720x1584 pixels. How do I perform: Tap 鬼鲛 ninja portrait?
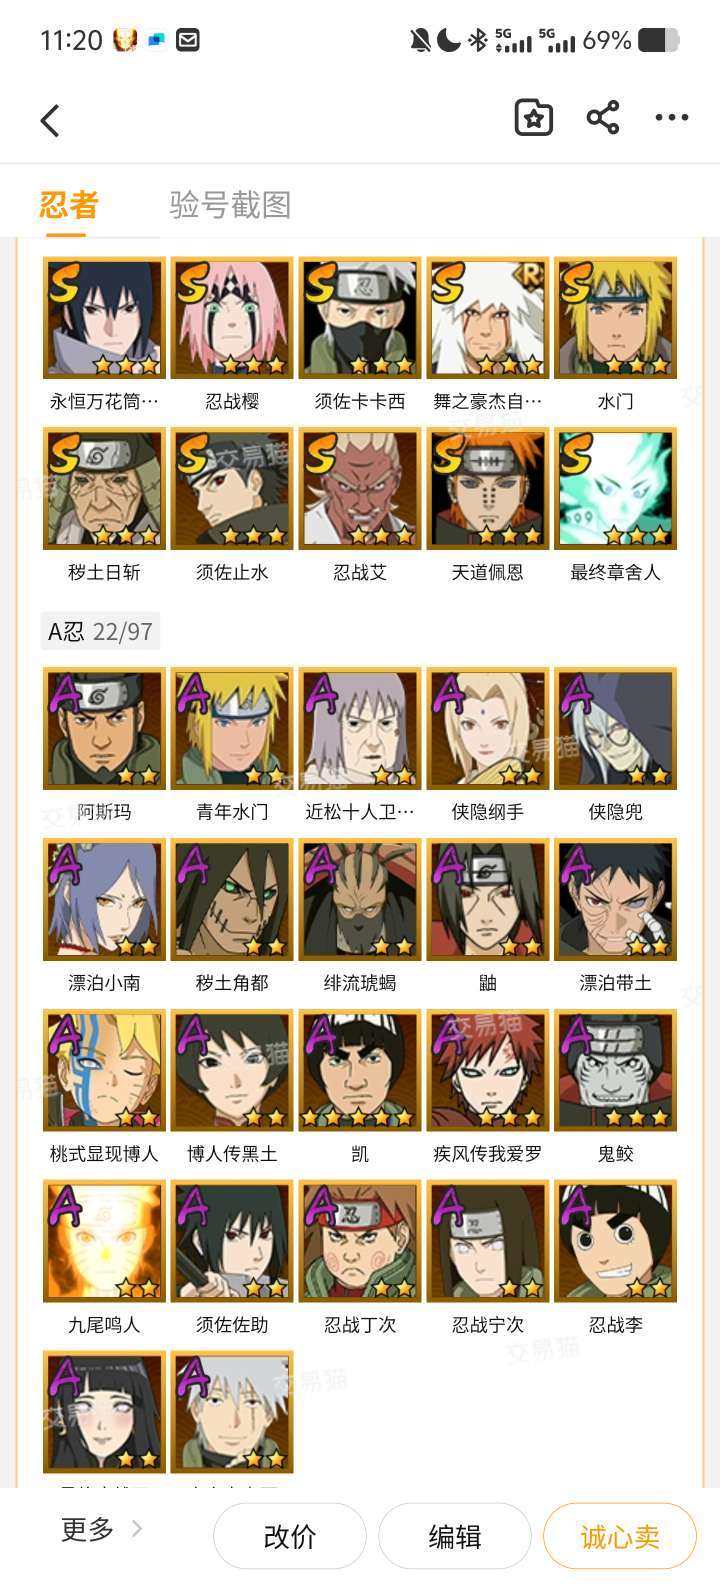coord(616,1070)
